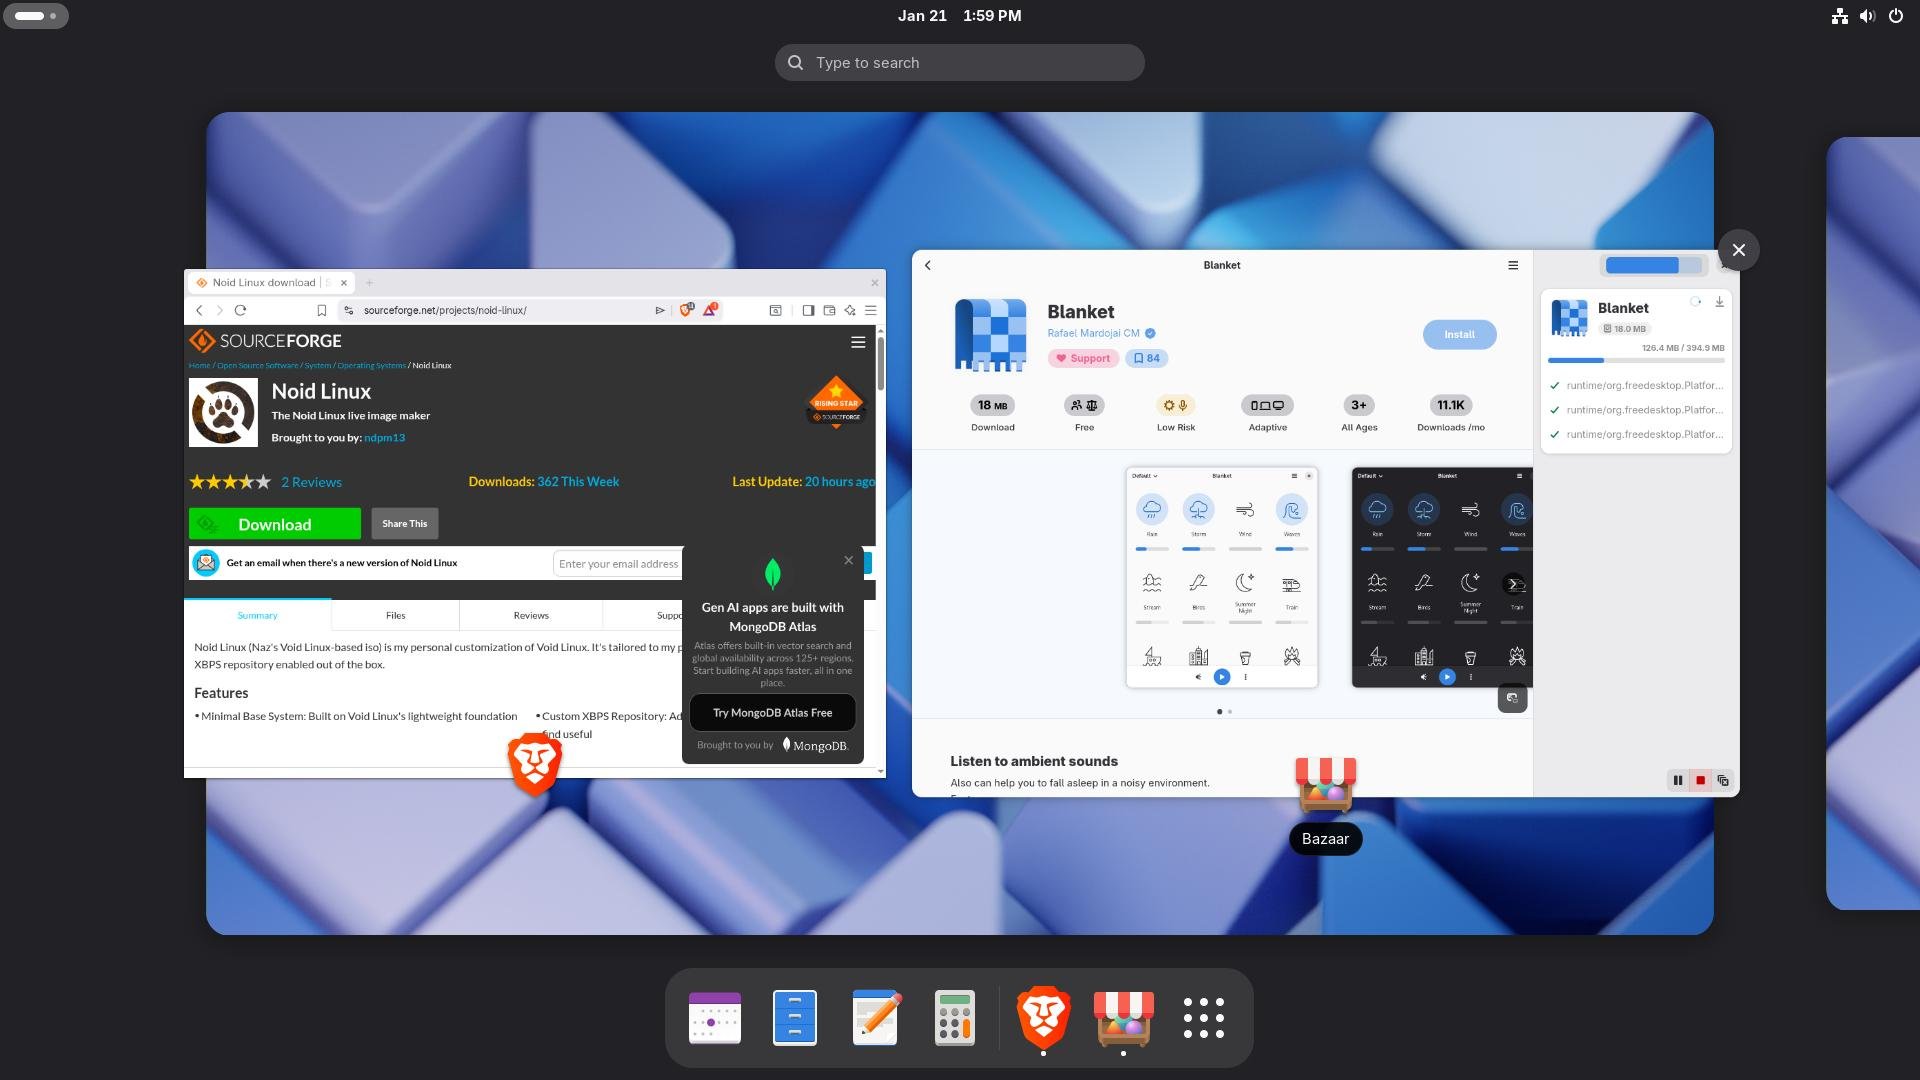The image size is (1920, 1080).
Task: Open Brave Rewards triangle icon
Action: coord(710,310)
